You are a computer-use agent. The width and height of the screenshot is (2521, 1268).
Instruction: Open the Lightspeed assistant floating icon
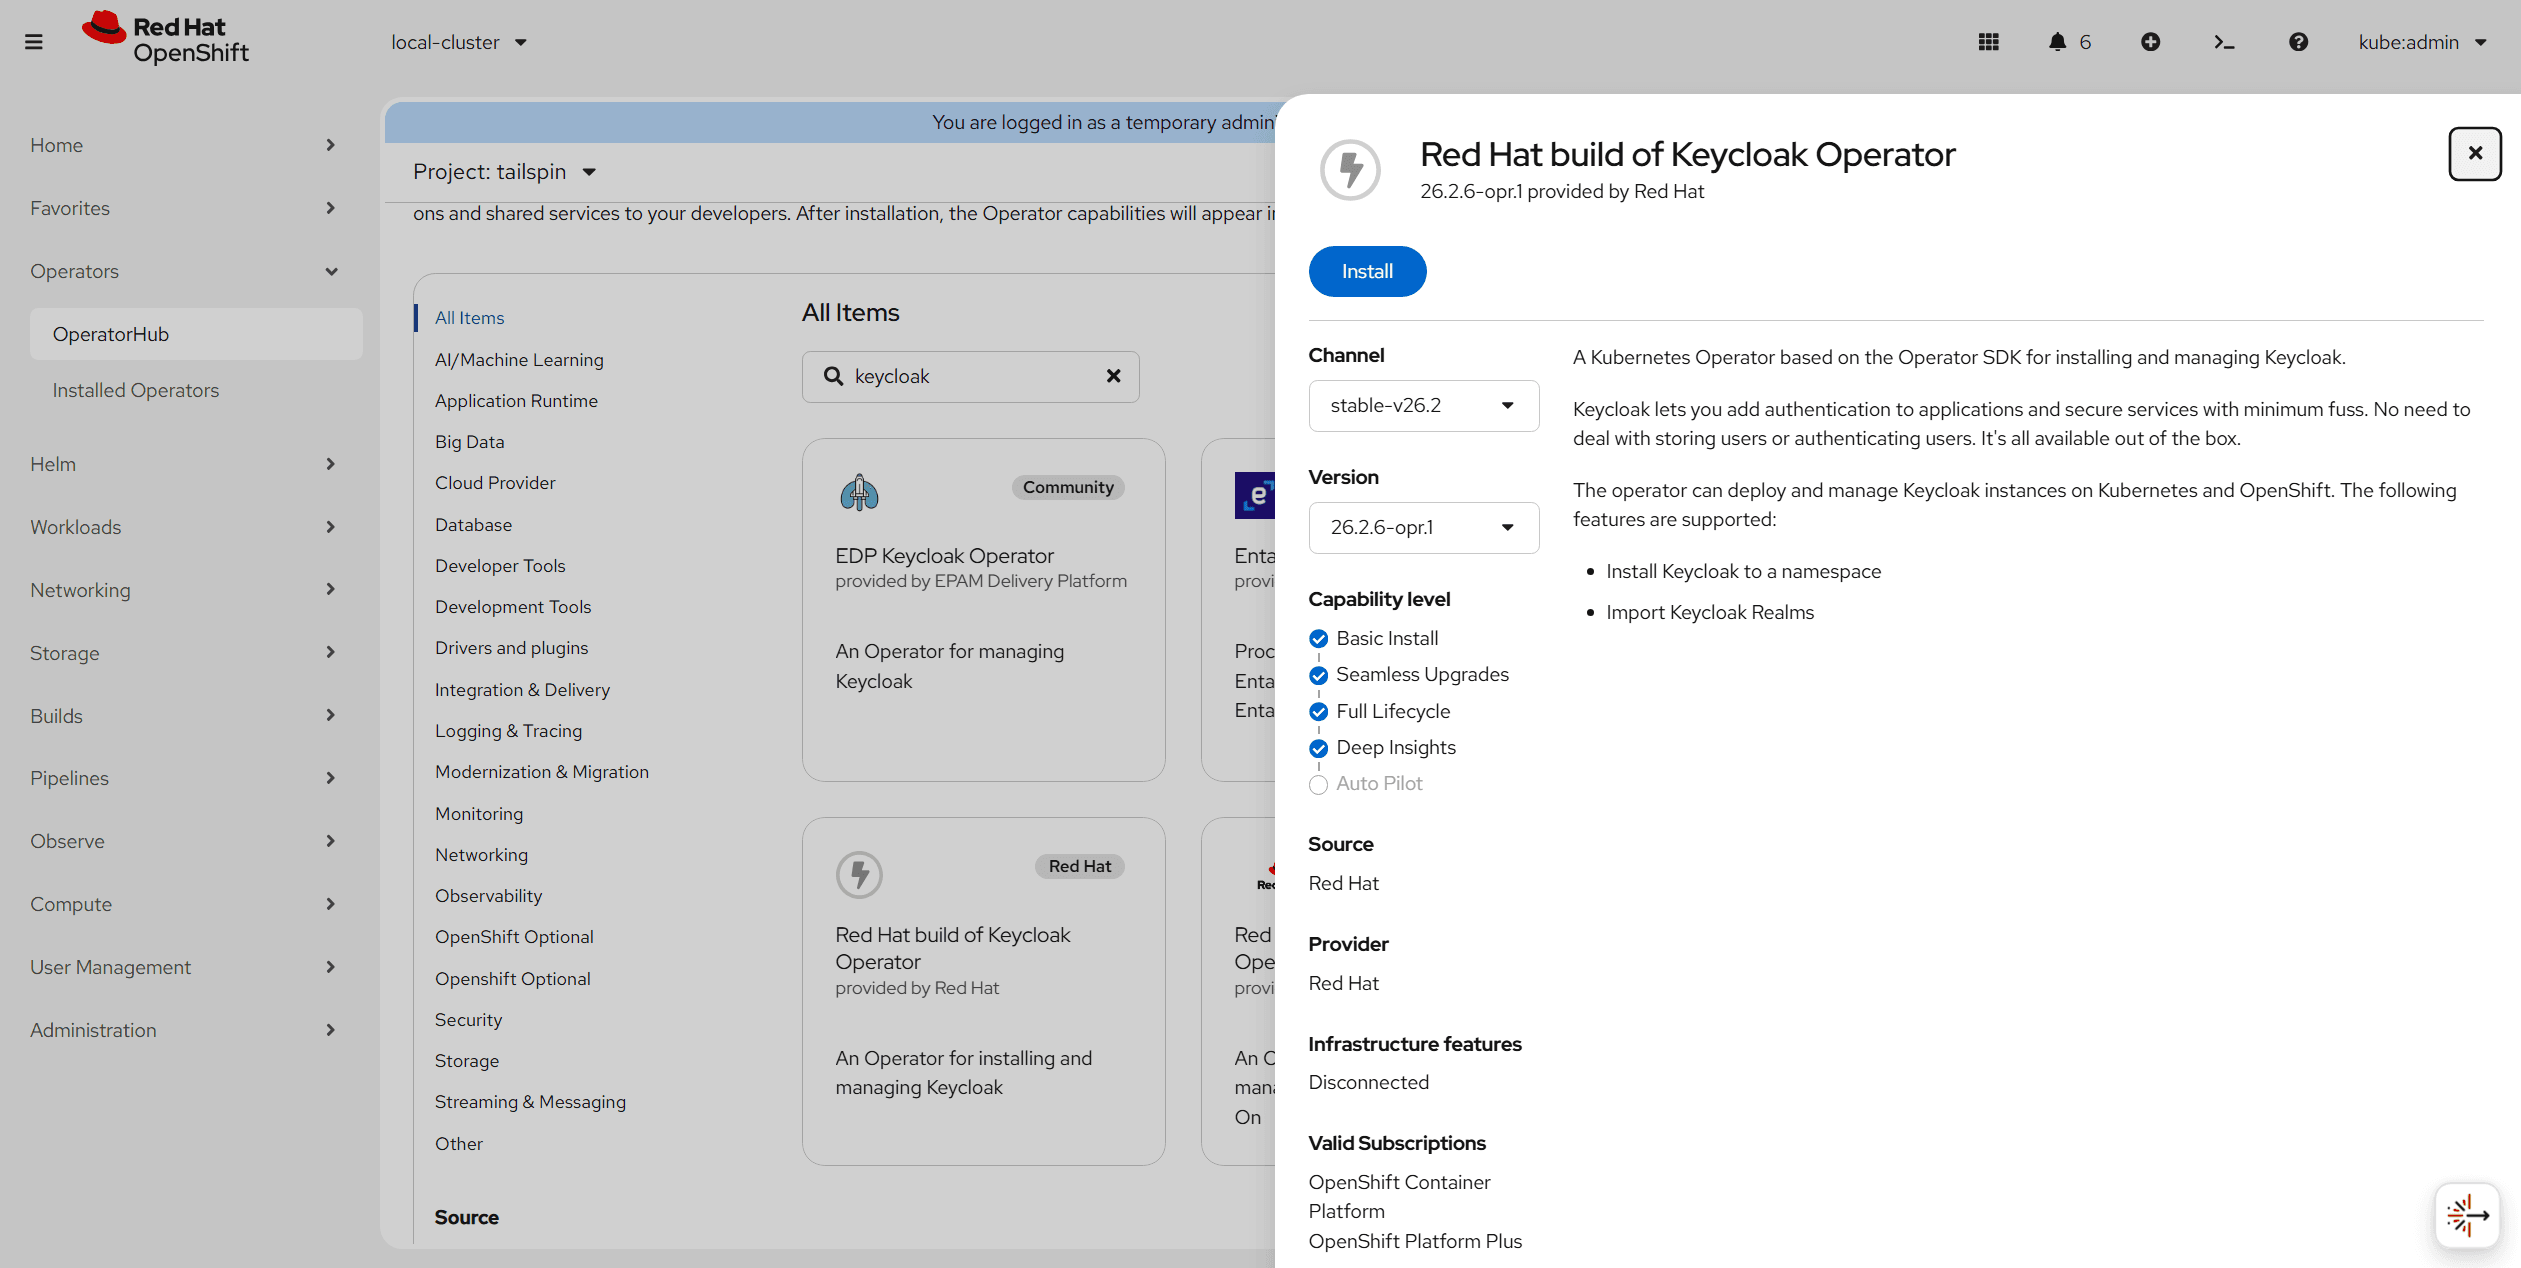[2467, 1215]
